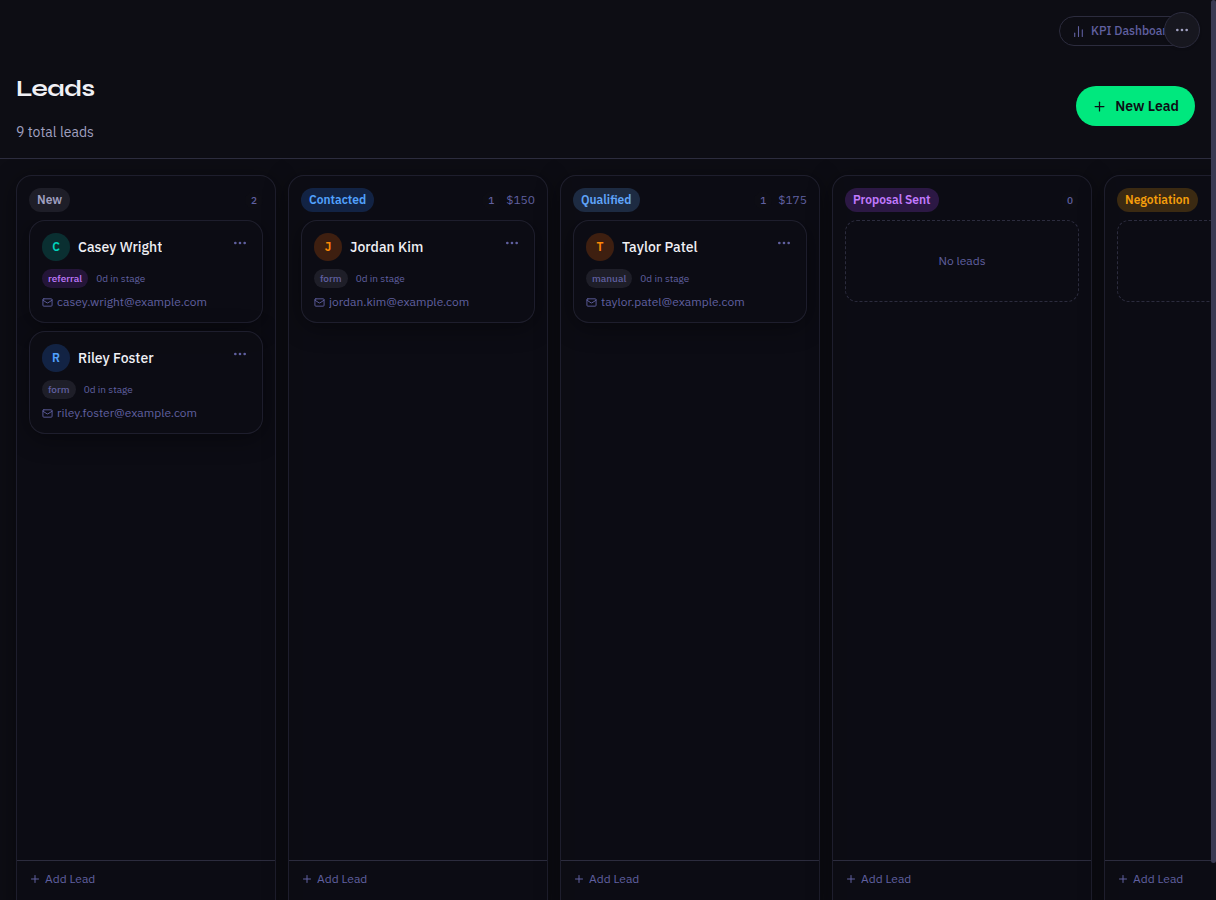Click casey.wright@example.com email
Viewport: 1216px width, 900px height.
[x=132, y=302]
